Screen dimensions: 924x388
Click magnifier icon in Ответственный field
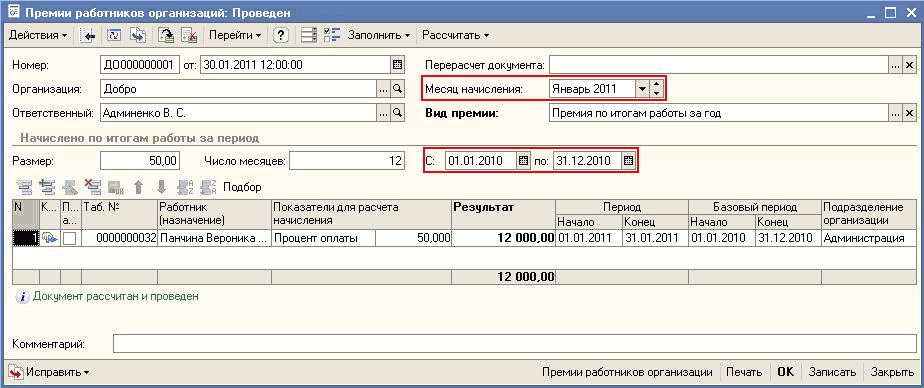397,113
